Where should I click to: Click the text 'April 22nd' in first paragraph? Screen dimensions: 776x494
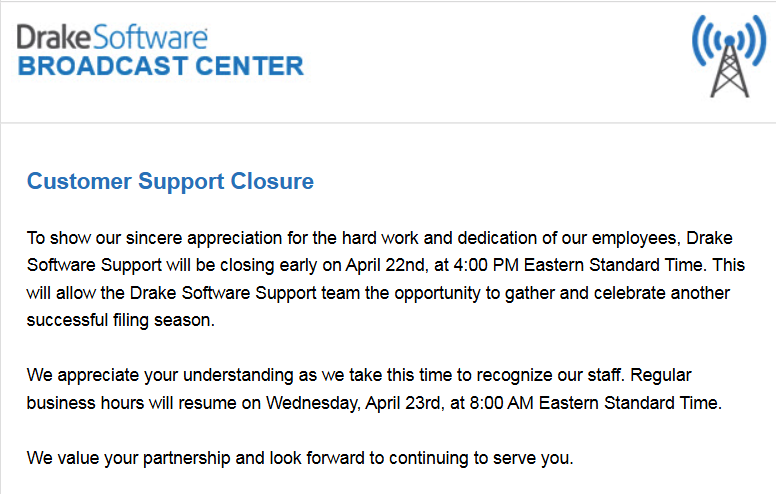pos(385,265)
